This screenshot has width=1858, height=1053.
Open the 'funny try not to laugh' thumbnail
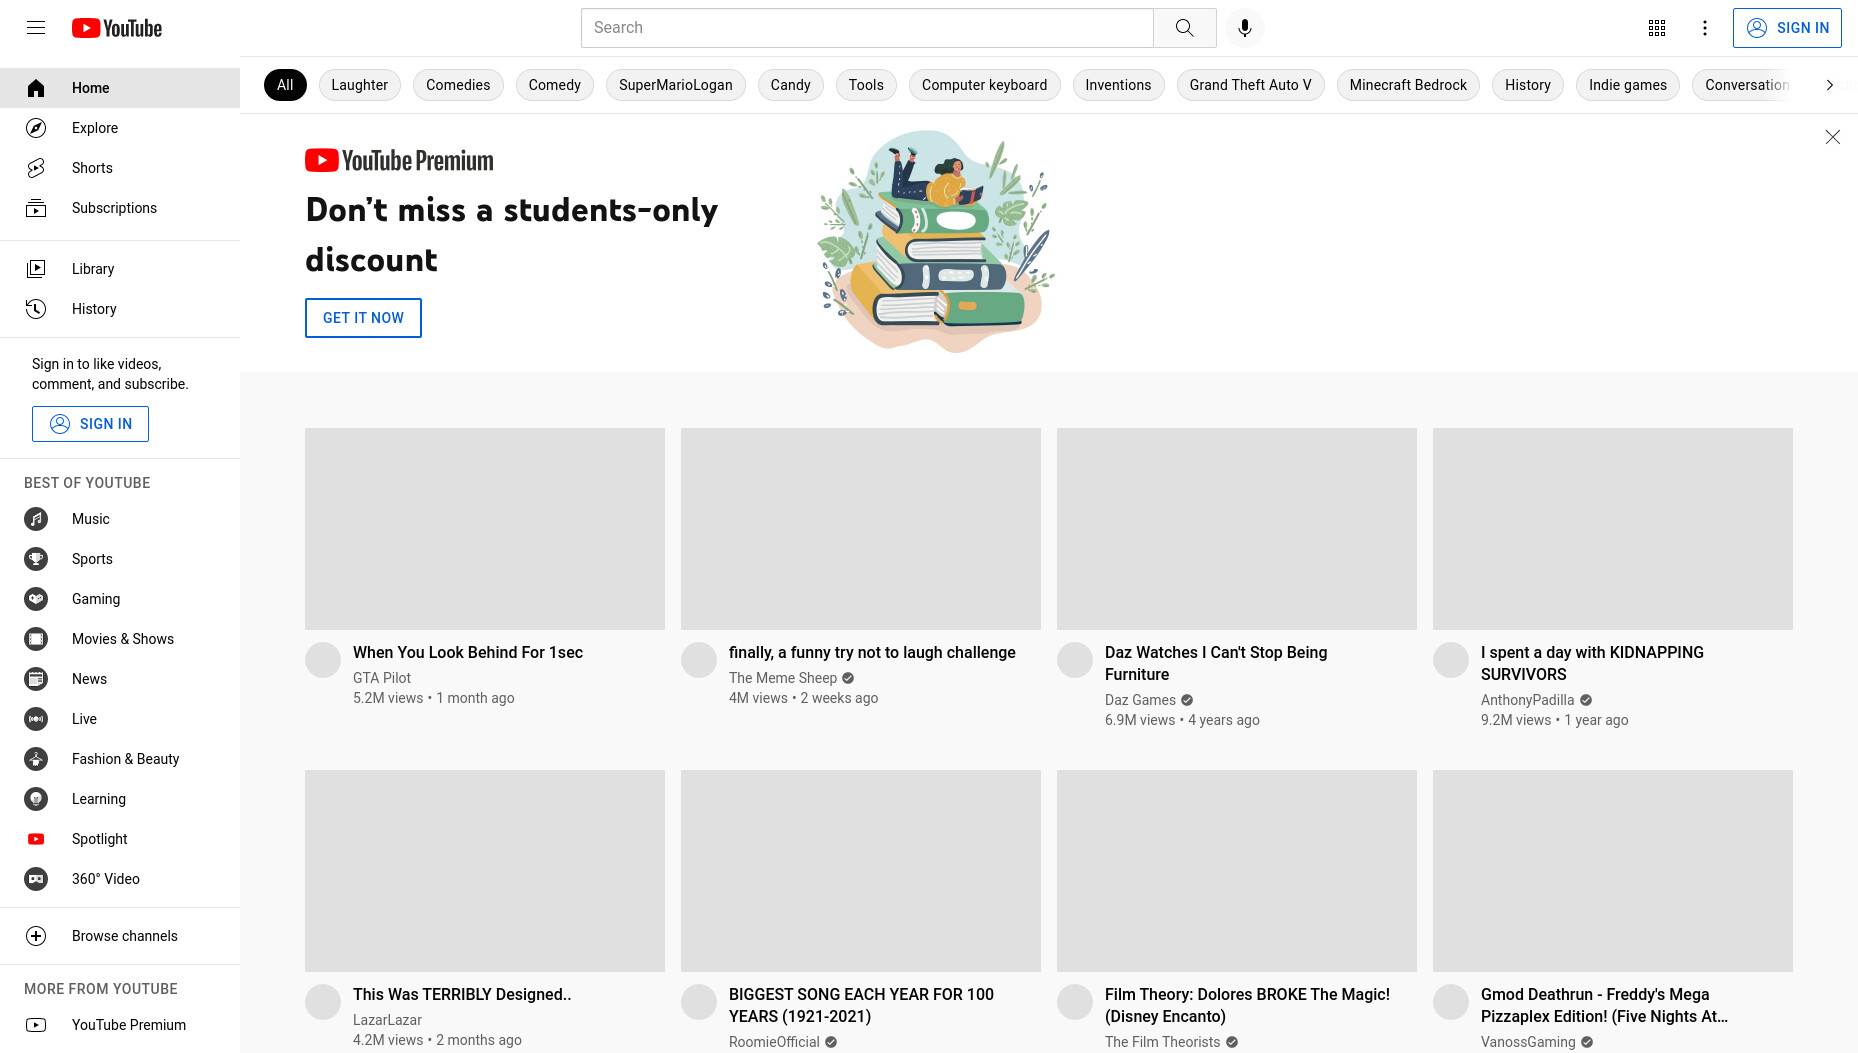(861, 529)
